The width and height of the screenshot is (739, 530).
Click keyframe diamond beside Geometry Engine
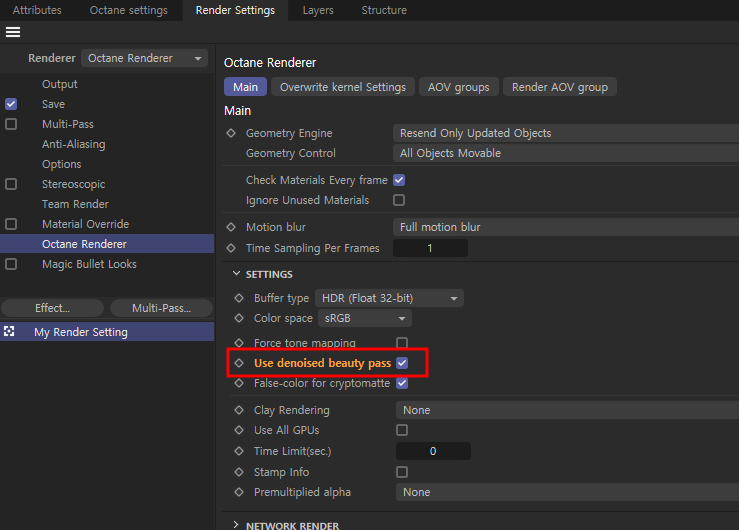pos(232,133)
